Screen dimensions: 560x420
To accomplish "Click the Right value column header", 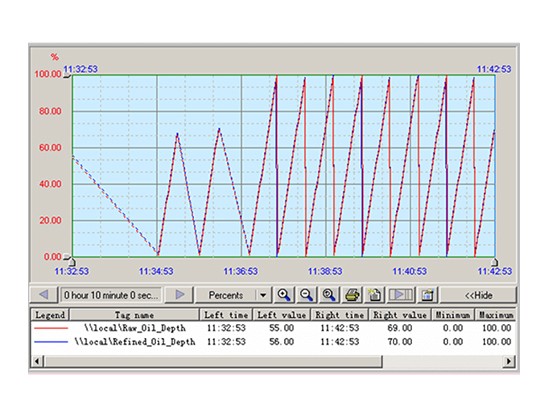I will (x=400, y=315).
